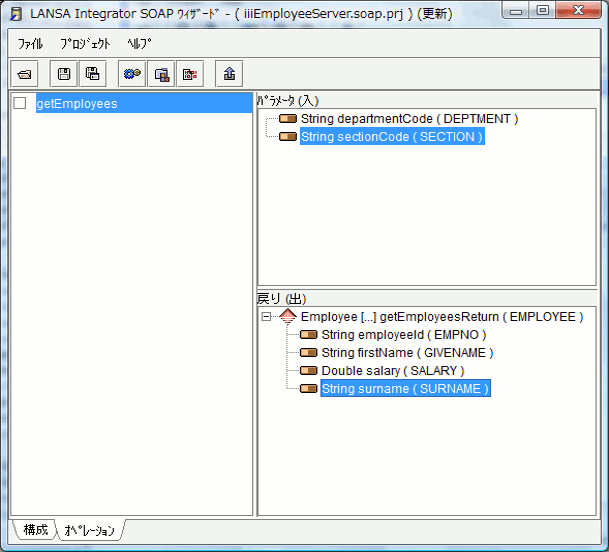Click the red binary-code document toolbar icon
The height and width of the screenshot is (552, 609).
tap(190, 73)
